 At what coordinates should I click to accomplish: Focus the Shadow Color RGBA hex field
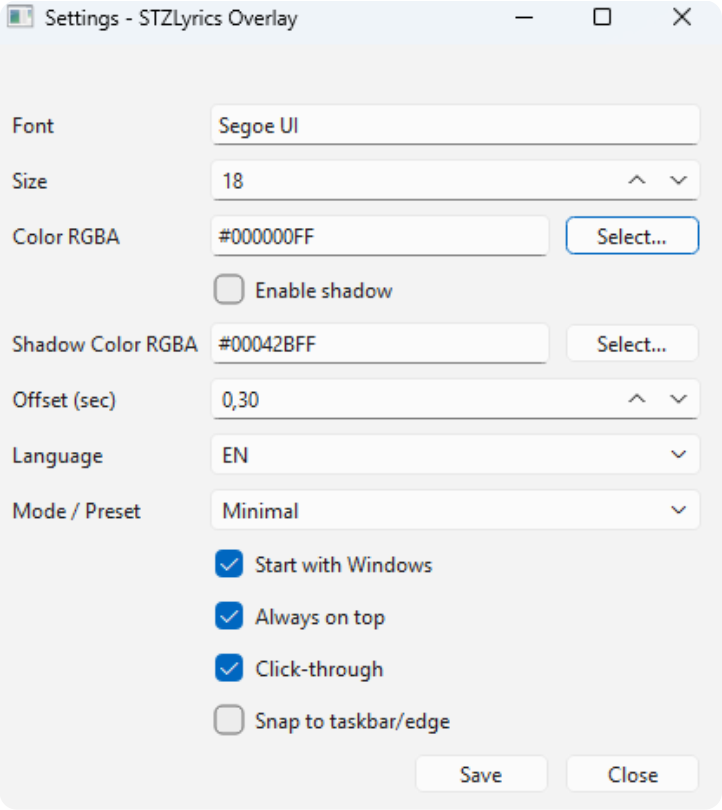380,344
